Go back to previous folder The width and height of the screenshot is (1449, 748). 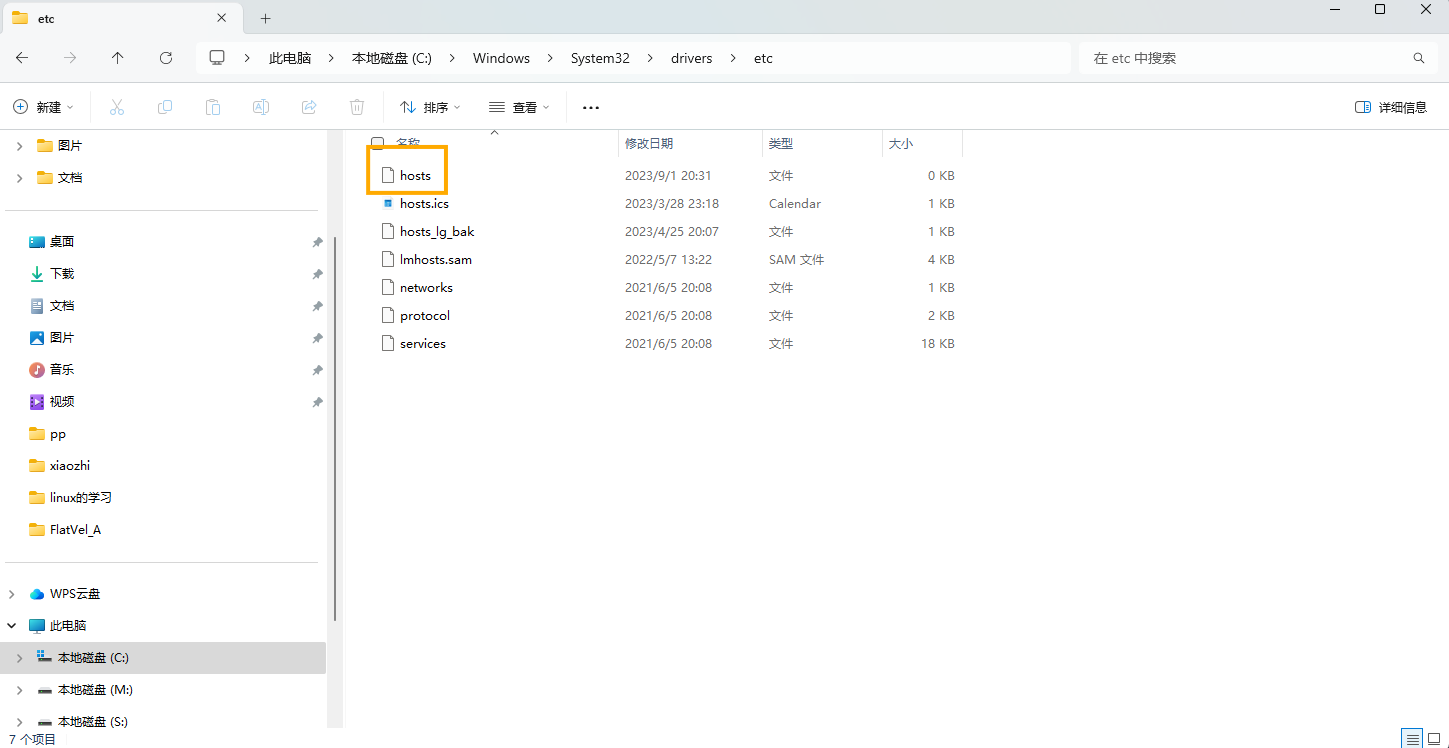click(22, 58)
